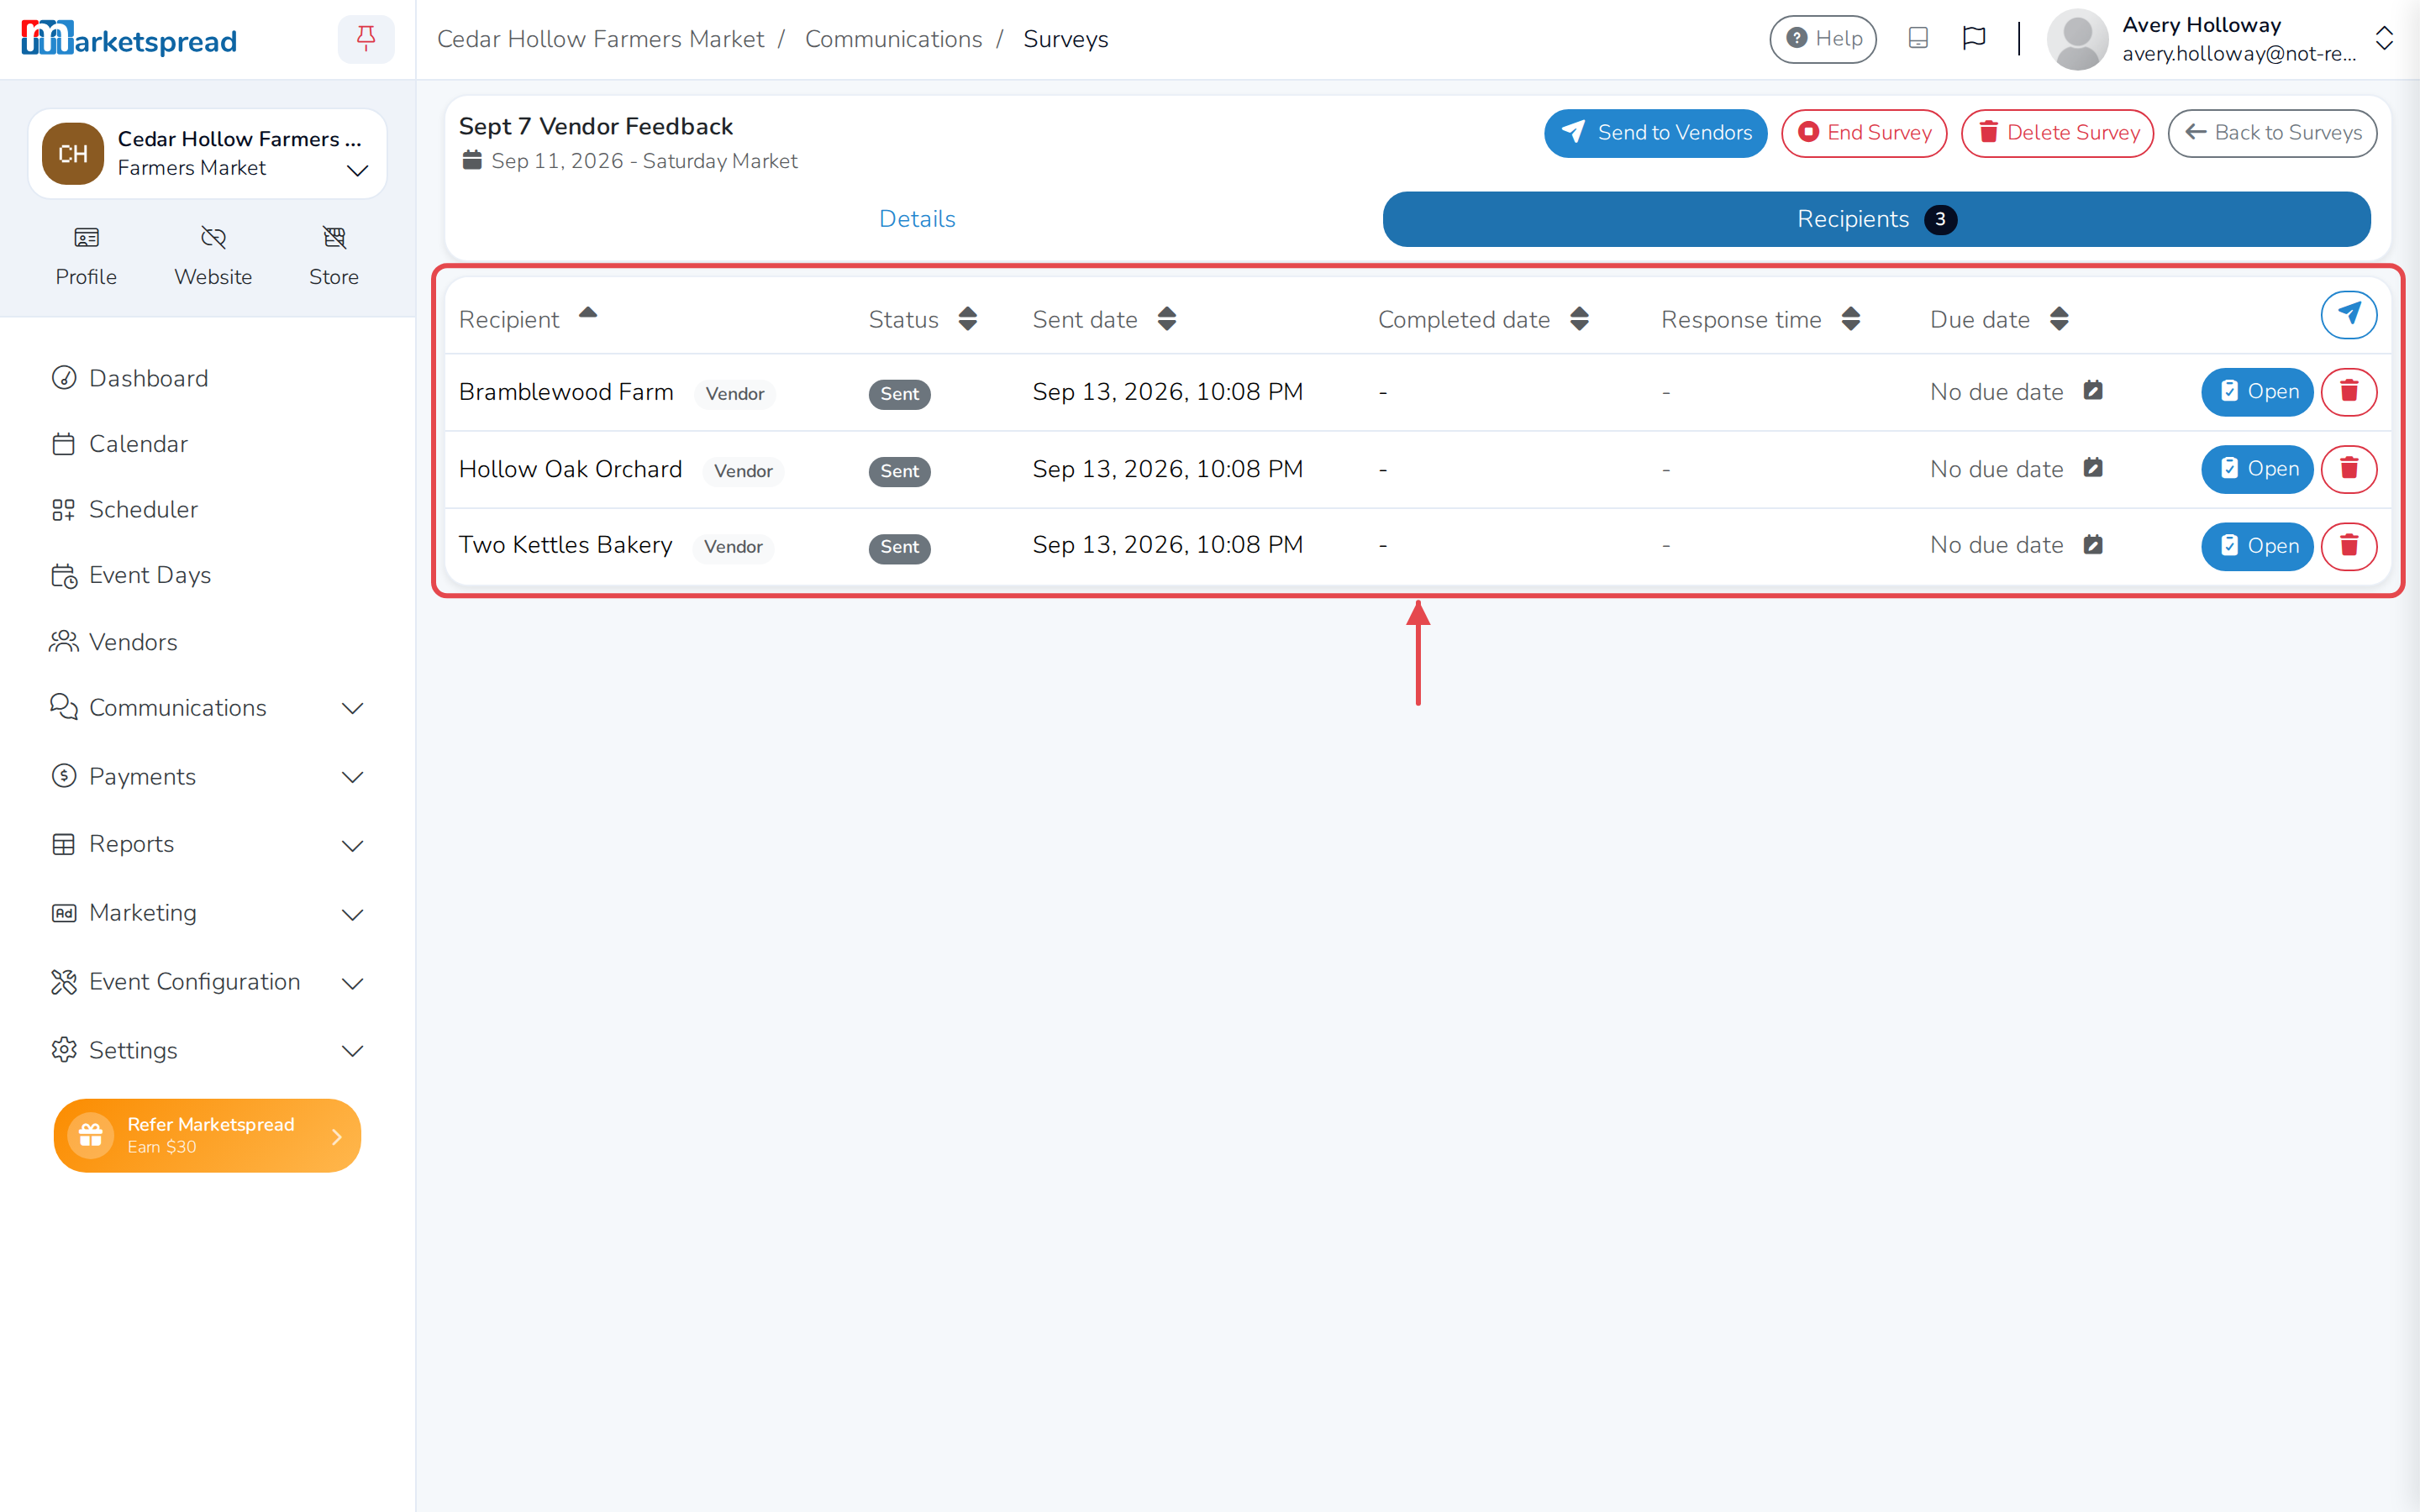Click the Marketspread logo
The height and width of the screenshot is (1512, 2420).
tap(129, 39)
